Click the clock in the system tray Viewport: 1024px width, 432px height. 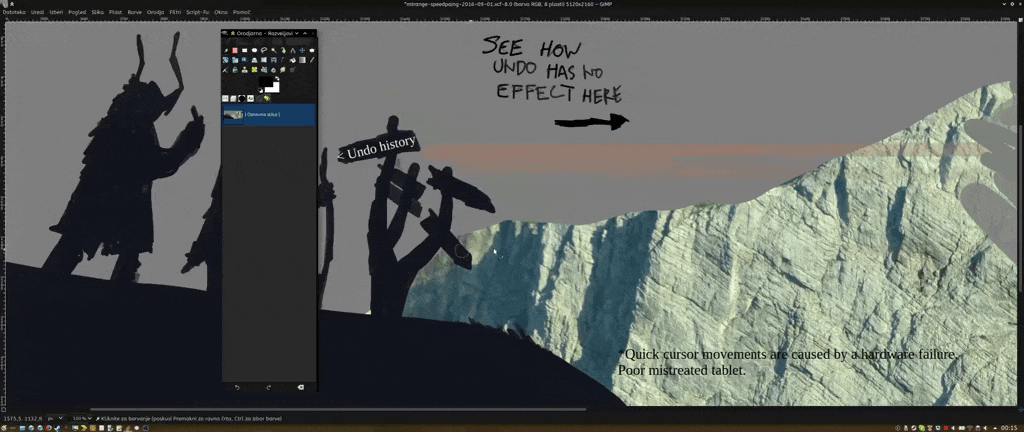(1008, 427)
